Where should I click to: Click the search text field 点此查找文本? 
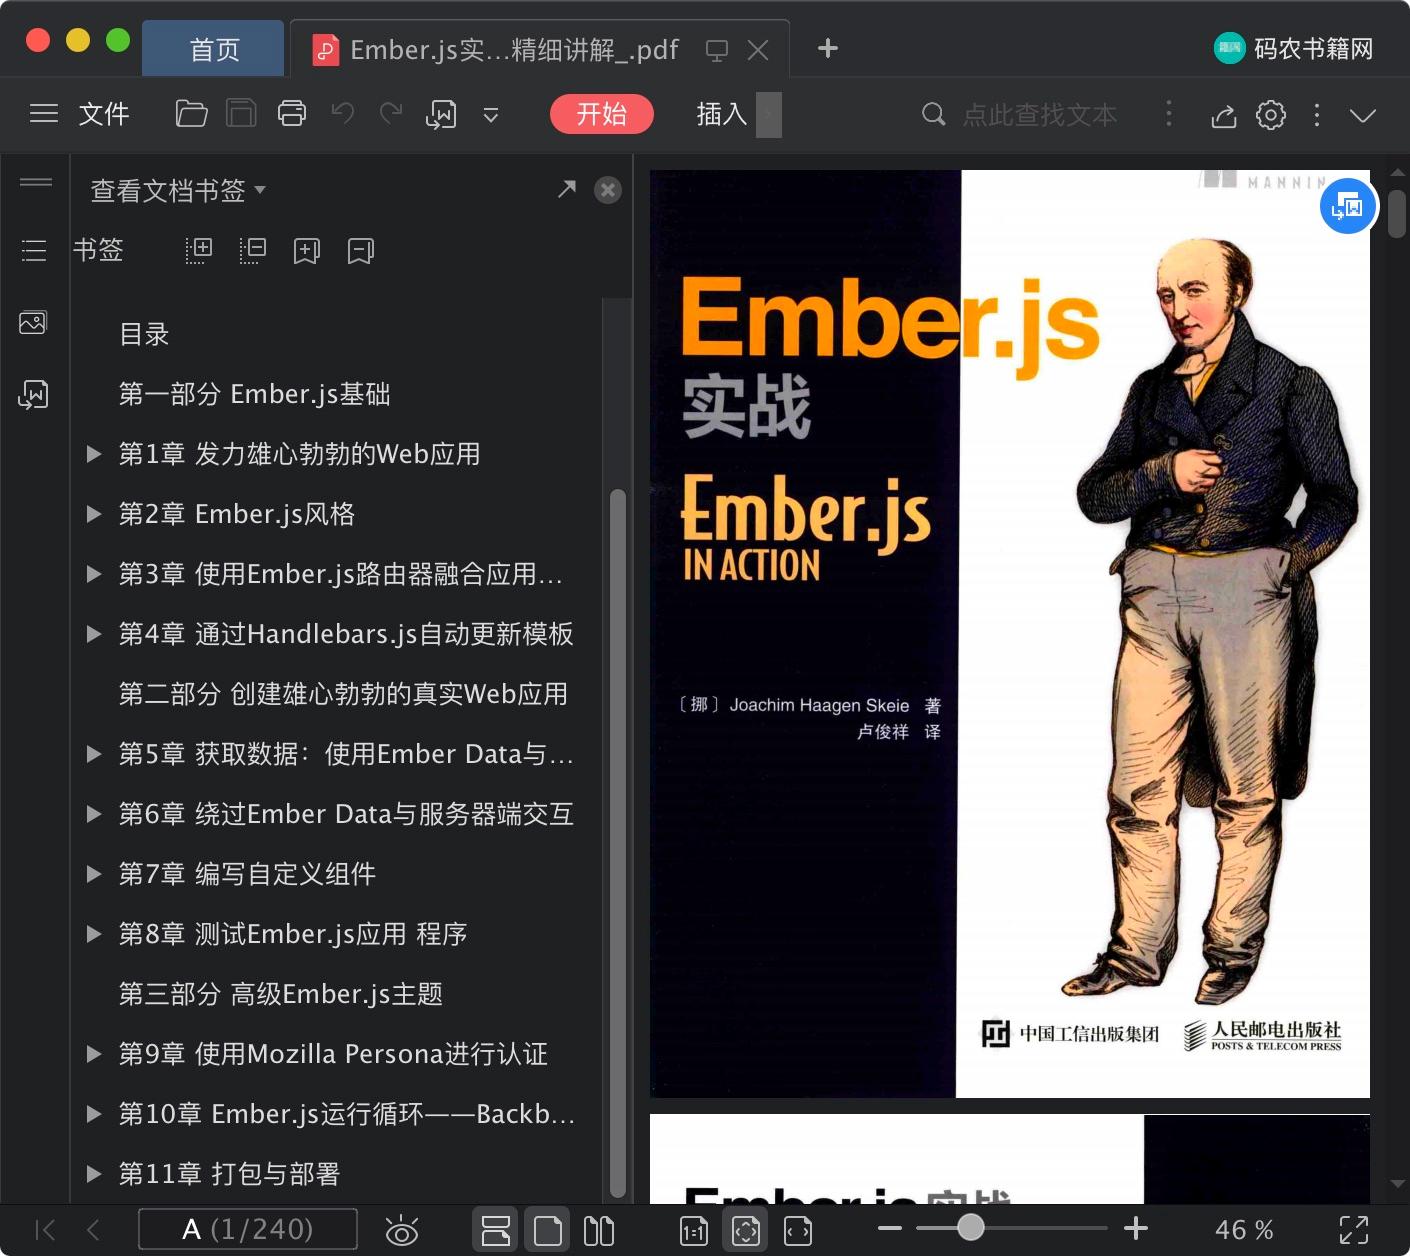point(1039,115)
